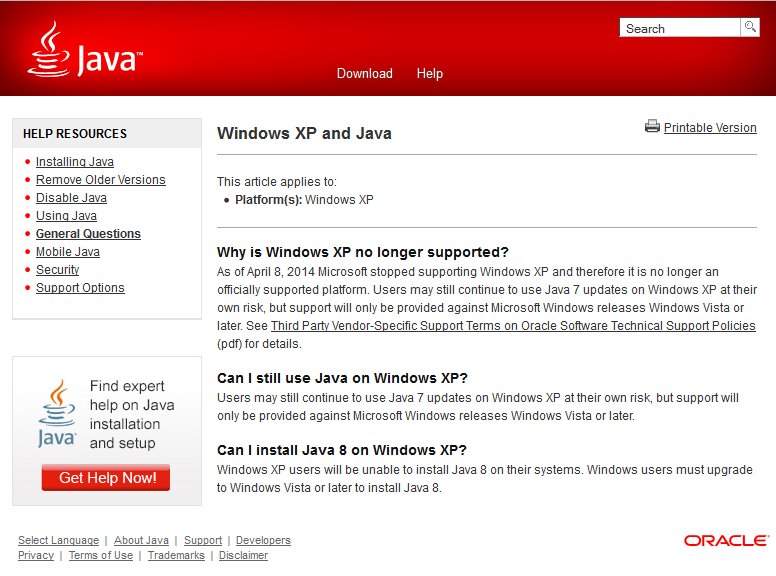Open the Printable Version link
Viewport: 776px width, 576px height.
pyautogui.click(x=710, y=128)
